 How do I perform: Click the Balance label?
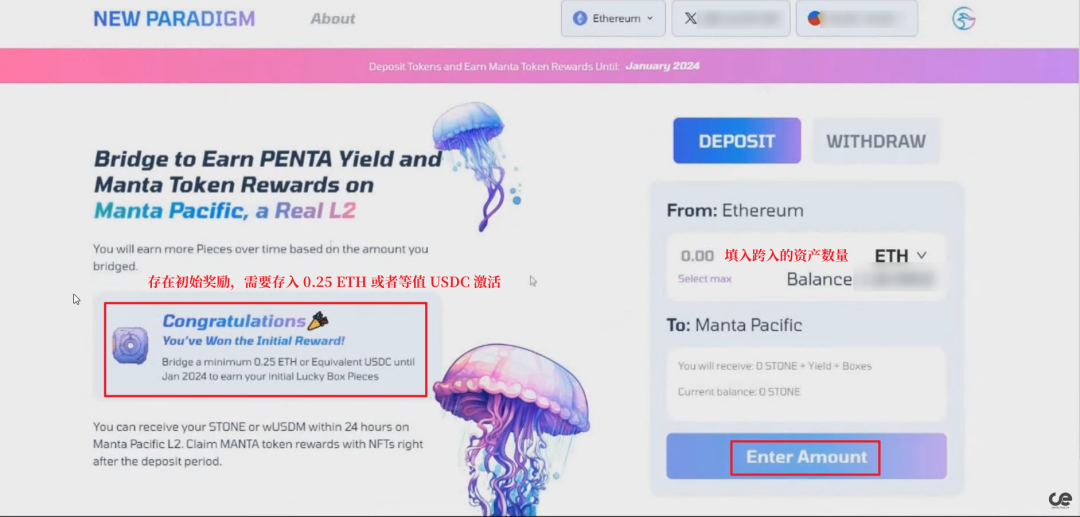(x=819, y=279)
